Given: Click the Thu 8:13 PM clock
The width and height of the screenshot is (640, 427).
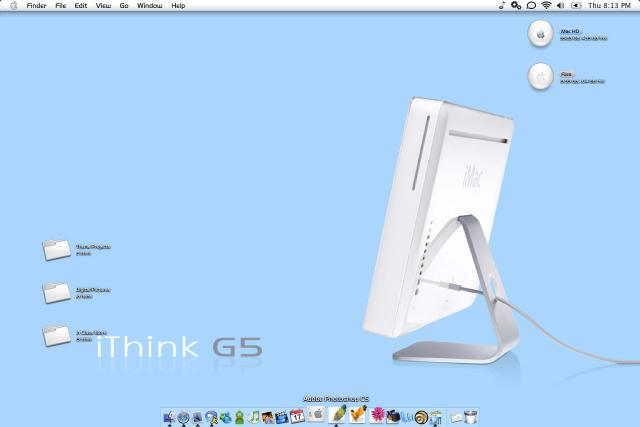Looking at the screenshot, I should [609, 6].
